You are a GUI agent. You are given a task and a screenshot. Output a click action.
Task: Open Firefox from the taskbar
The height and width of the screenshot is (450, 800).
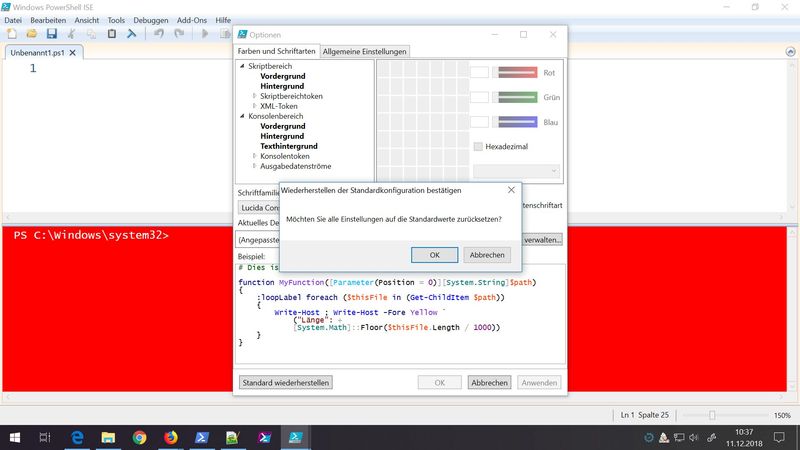tap(170, 437)
